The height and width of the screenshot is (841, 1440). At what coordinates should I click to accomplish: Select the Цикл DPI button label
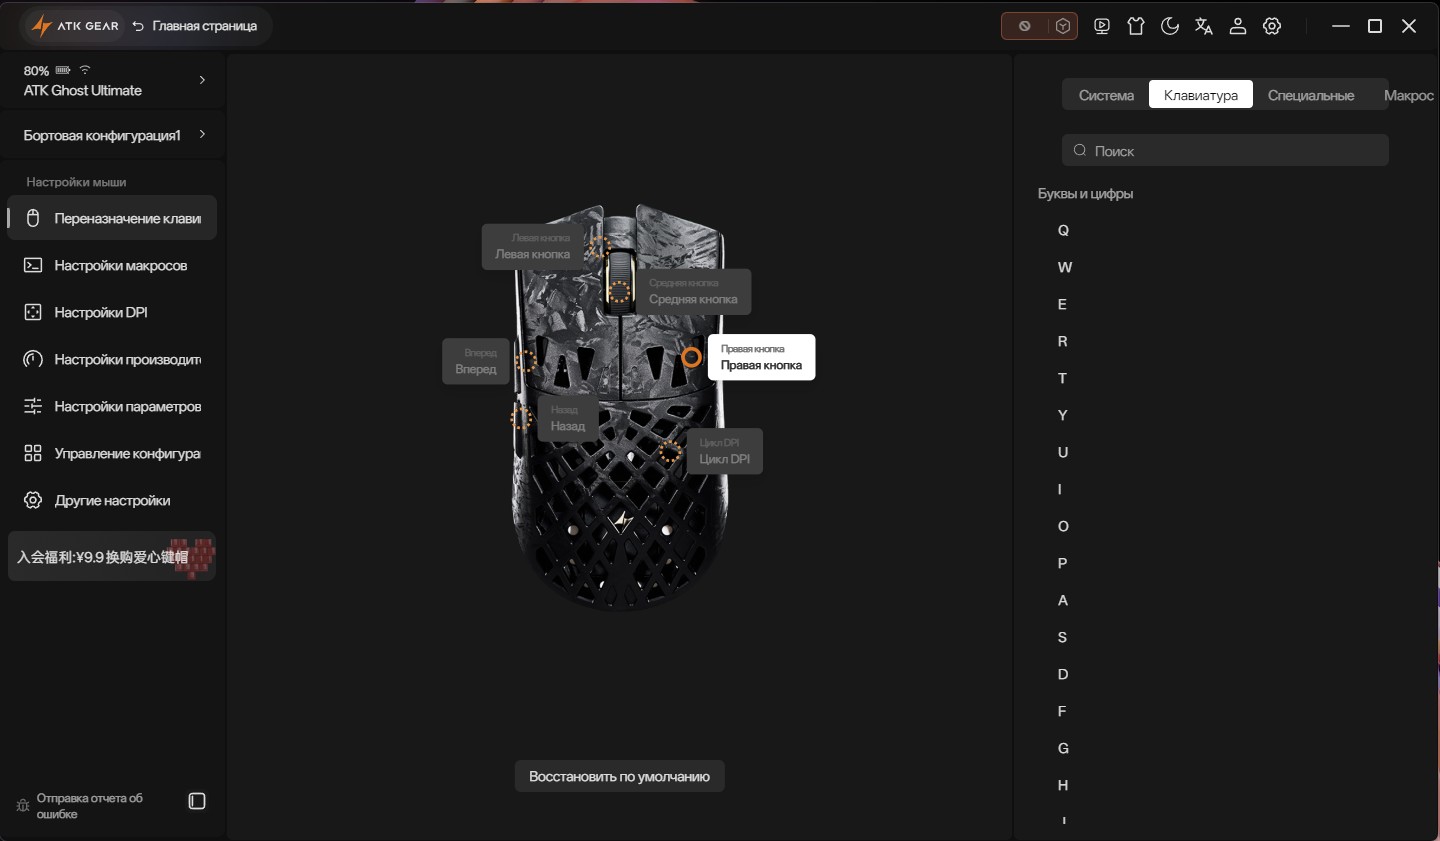click(724, 451)
